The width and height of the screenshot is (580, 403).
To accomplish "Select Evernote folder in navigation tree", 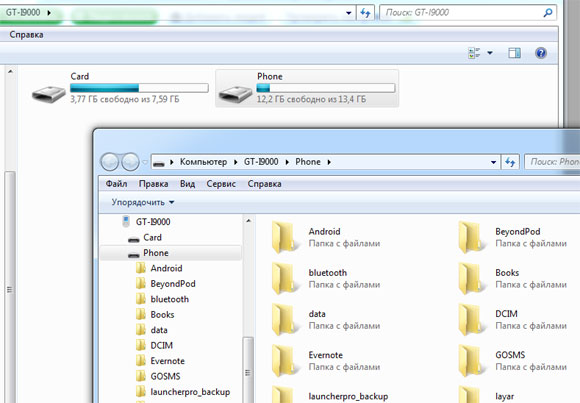I will [167, 361].
